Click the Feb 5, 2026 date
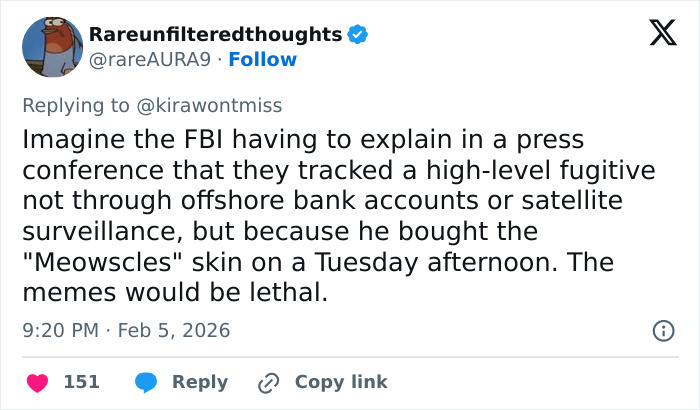700x410 pixels. point(176,329)
